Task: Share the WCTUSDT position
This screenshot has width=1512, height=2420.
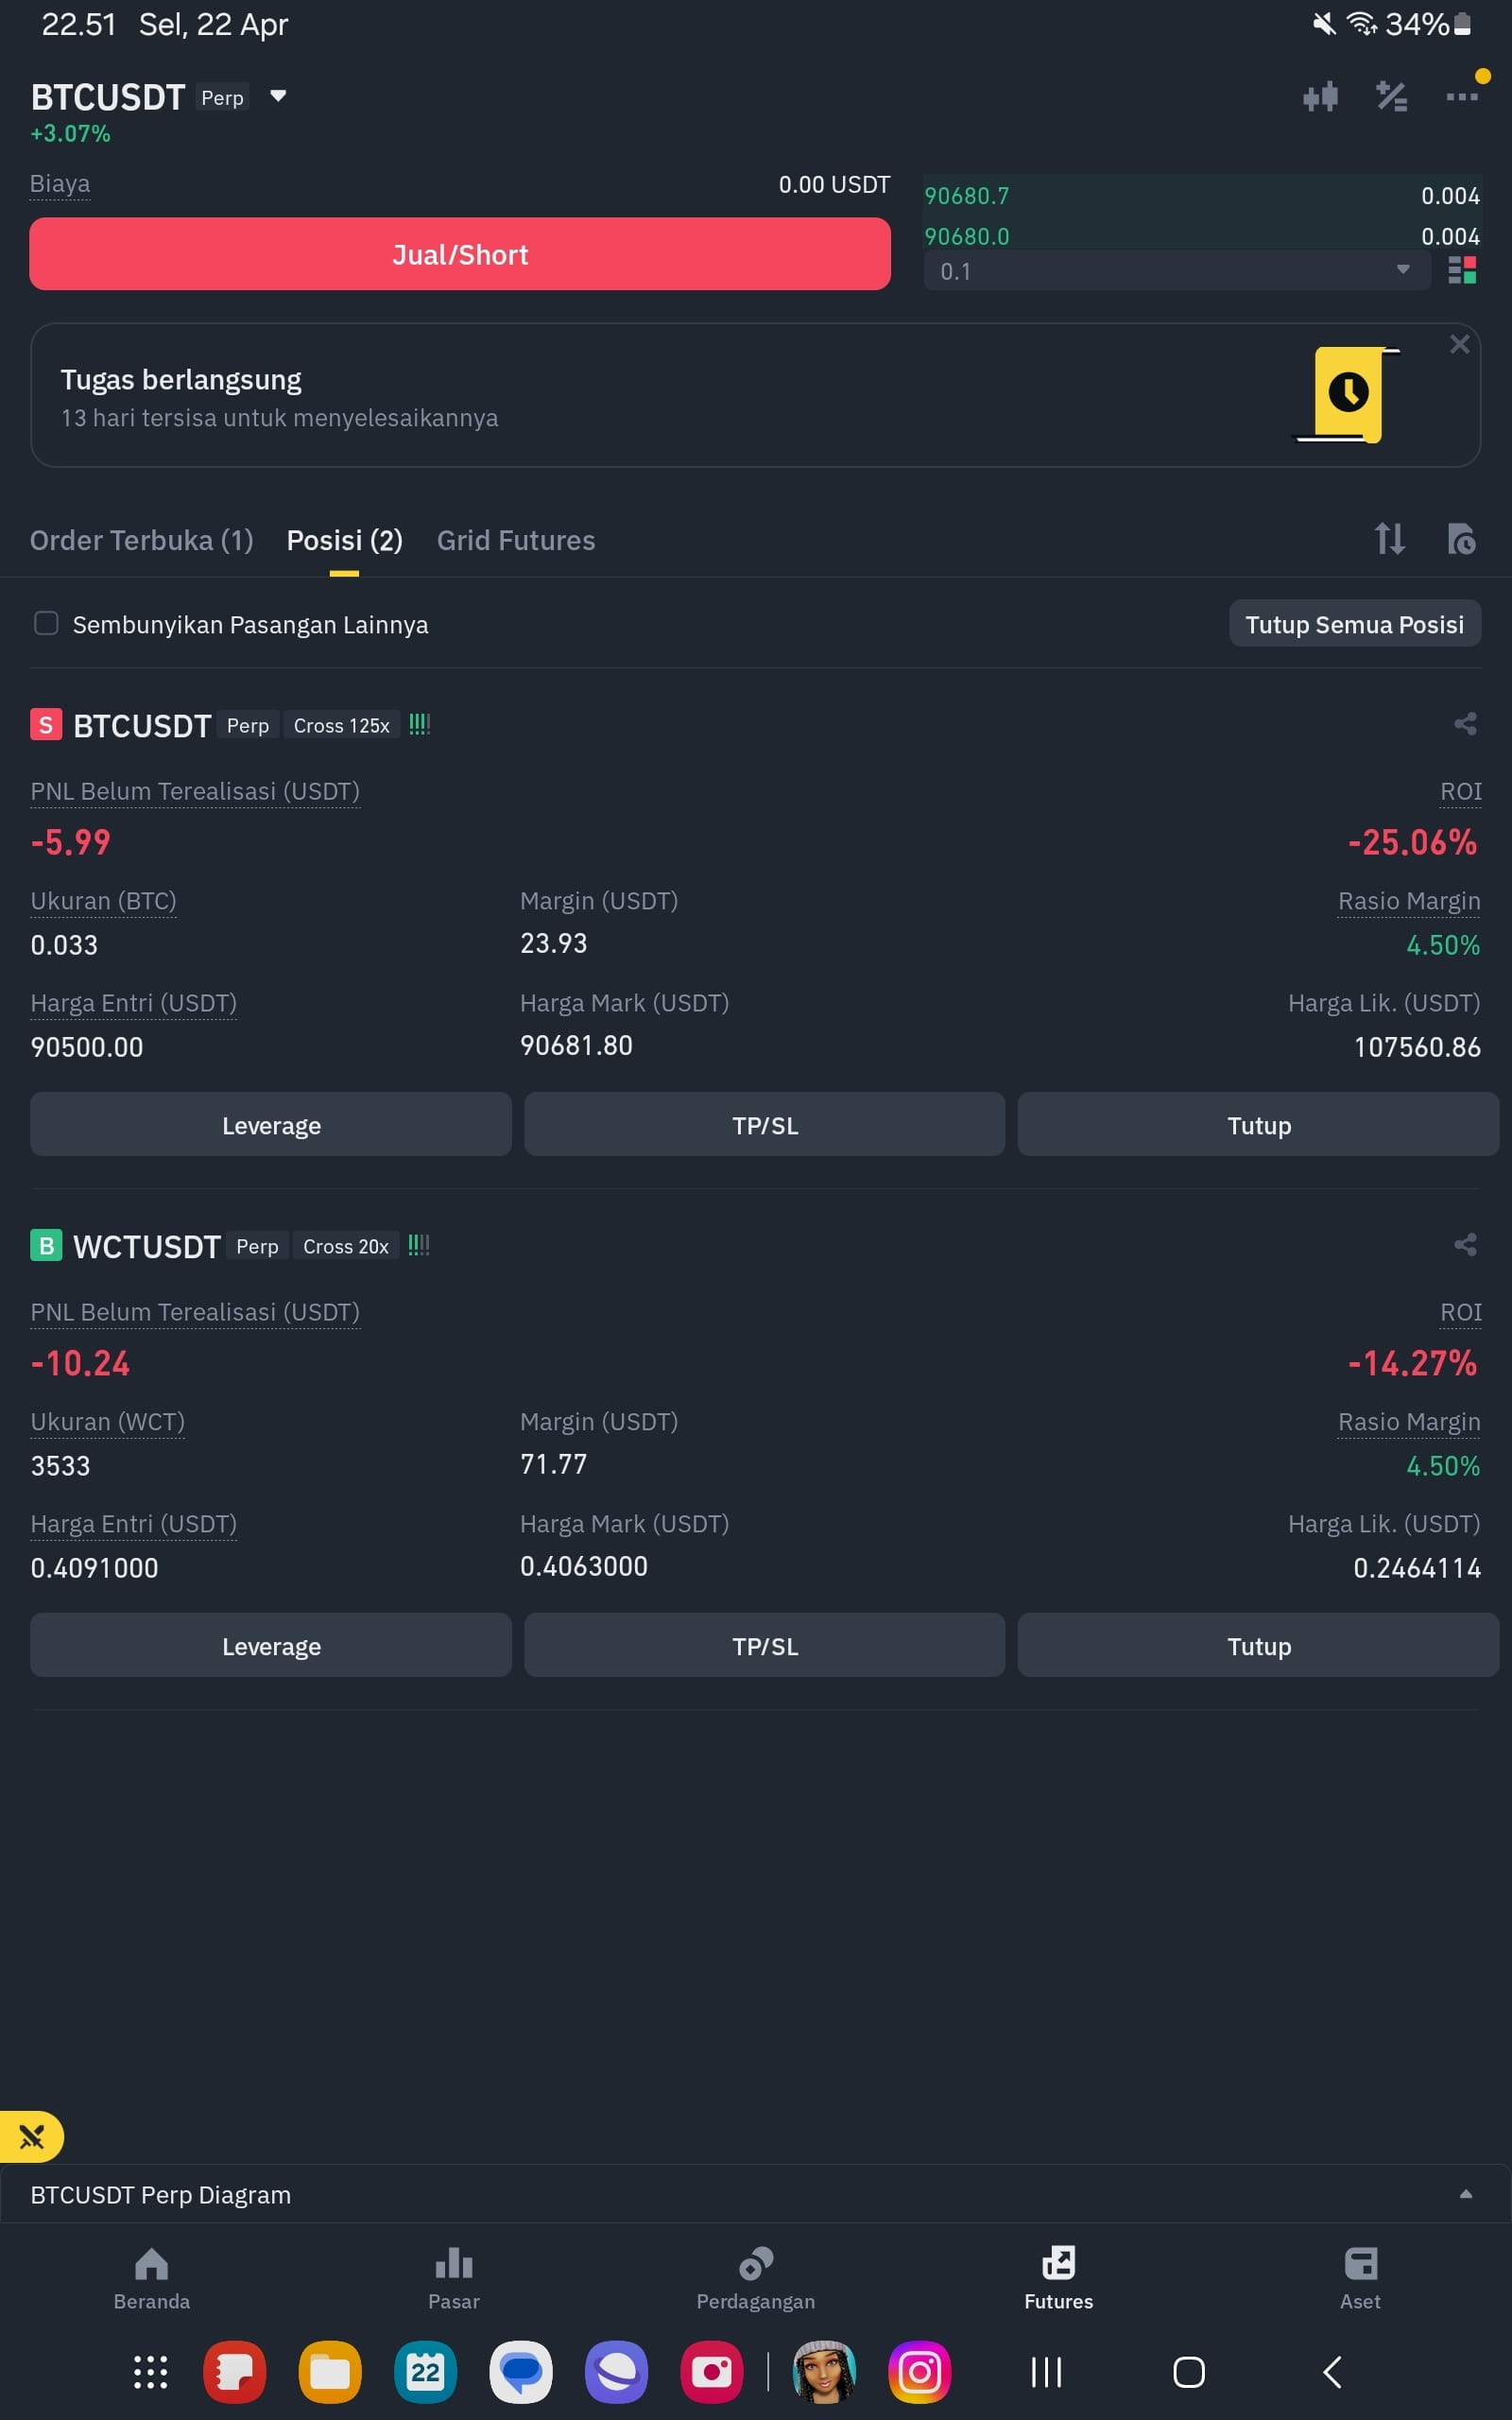Action: pos(1465,1245)
